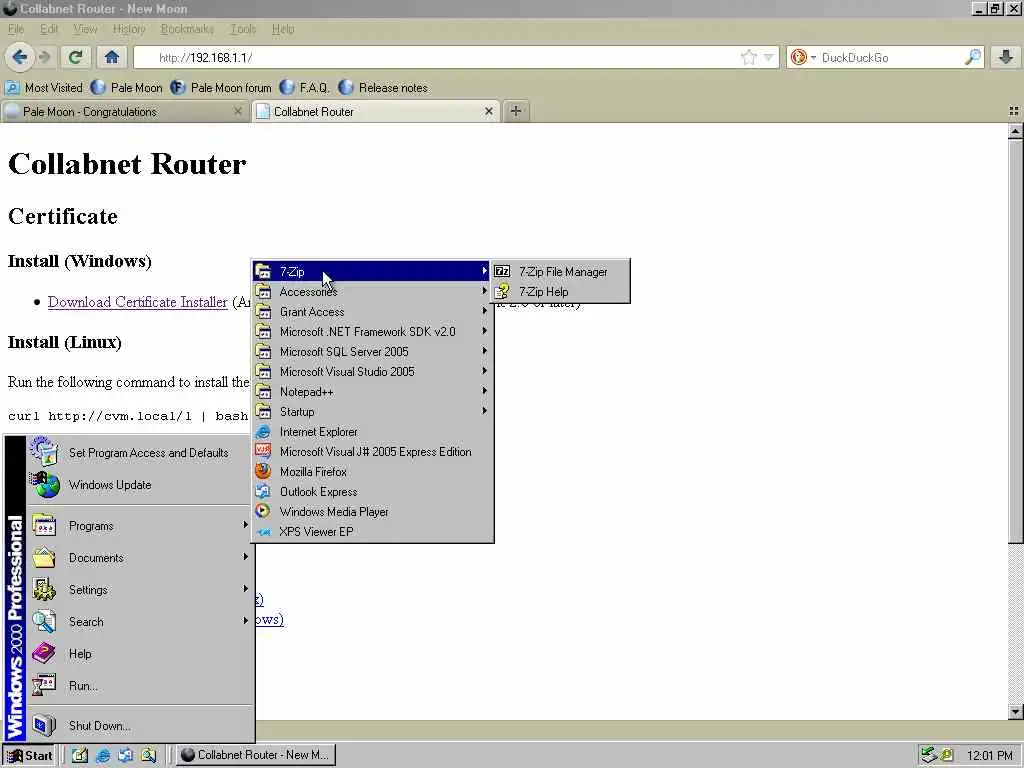Open Set Program Access and Defaults

[x=139, y=453]
